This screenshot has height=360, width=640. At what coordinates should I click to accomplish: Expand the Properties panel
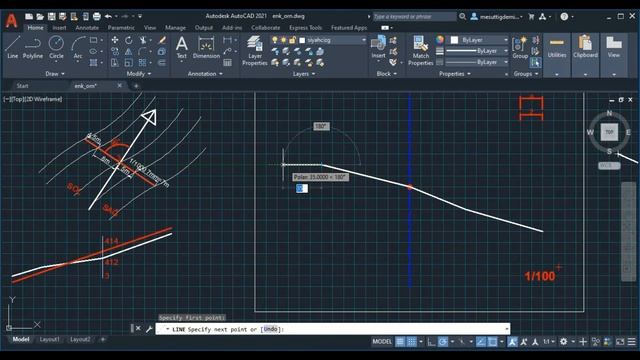pyautogui.click(x=455, y=74)
